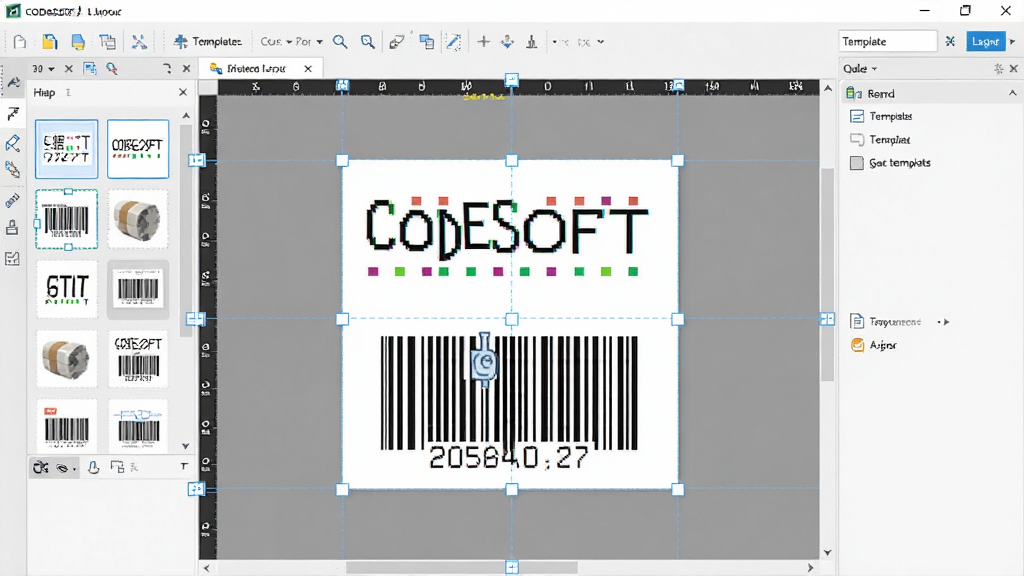Select the arrow tool in left sidebar
This screenshot has height=576, width=1024.
pyautogui.click(x=12, y=114)
